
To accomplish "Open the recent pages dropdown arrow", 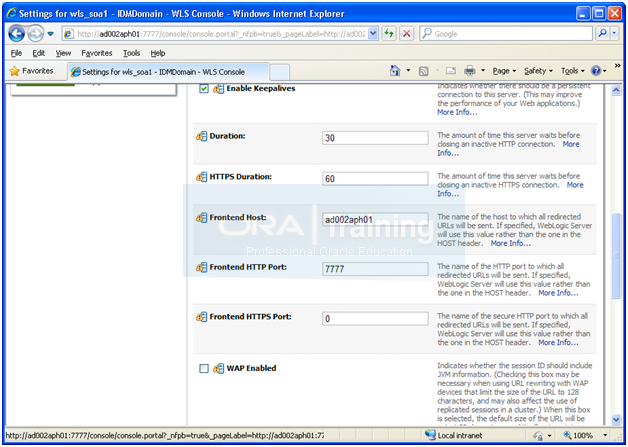I will pos(51,34).
